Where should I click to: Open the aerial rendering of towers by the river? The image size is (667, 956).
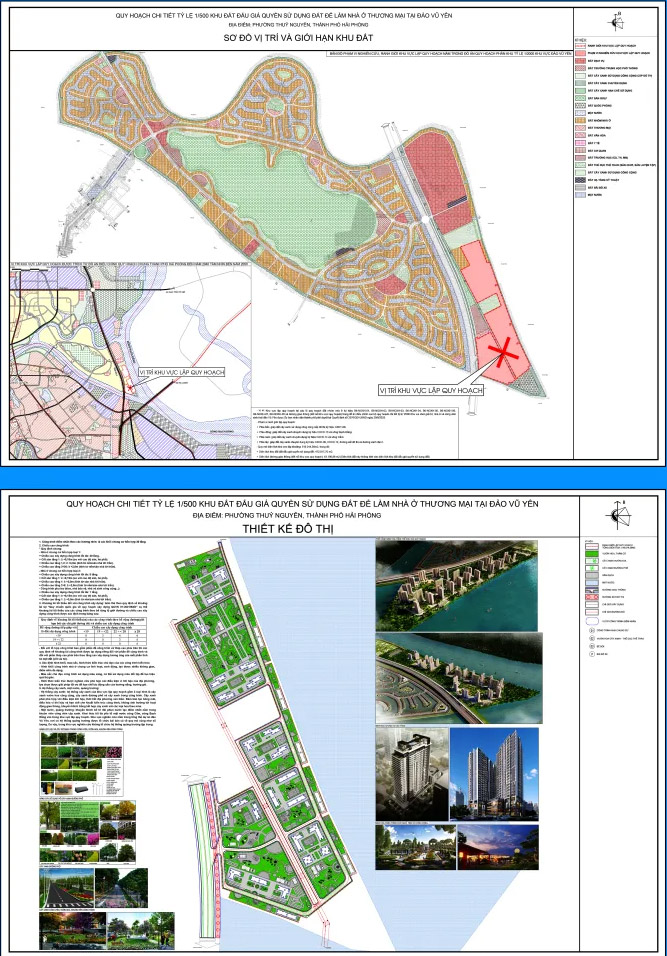click(457, 585)
